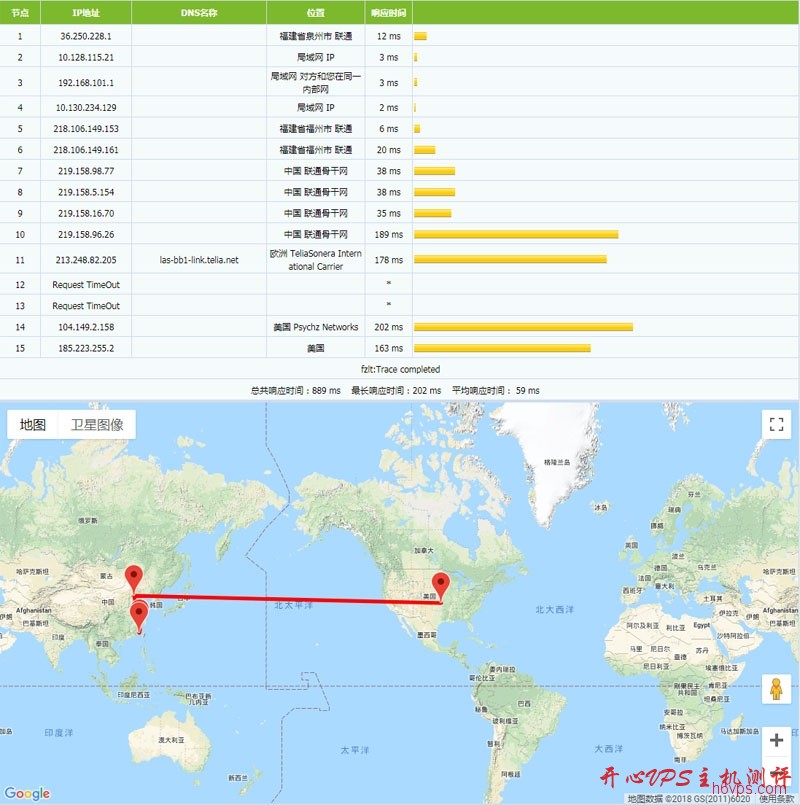Toggle fullscreen view of the map
800x805 pixels.
(x=777, y=423)
